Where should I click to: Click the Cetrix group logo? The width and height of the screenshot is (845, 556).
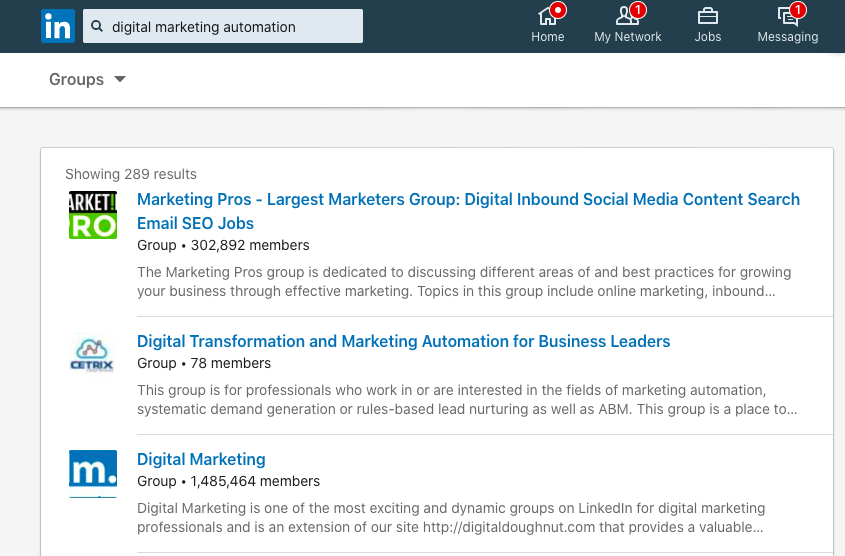[x=93, y=354]
